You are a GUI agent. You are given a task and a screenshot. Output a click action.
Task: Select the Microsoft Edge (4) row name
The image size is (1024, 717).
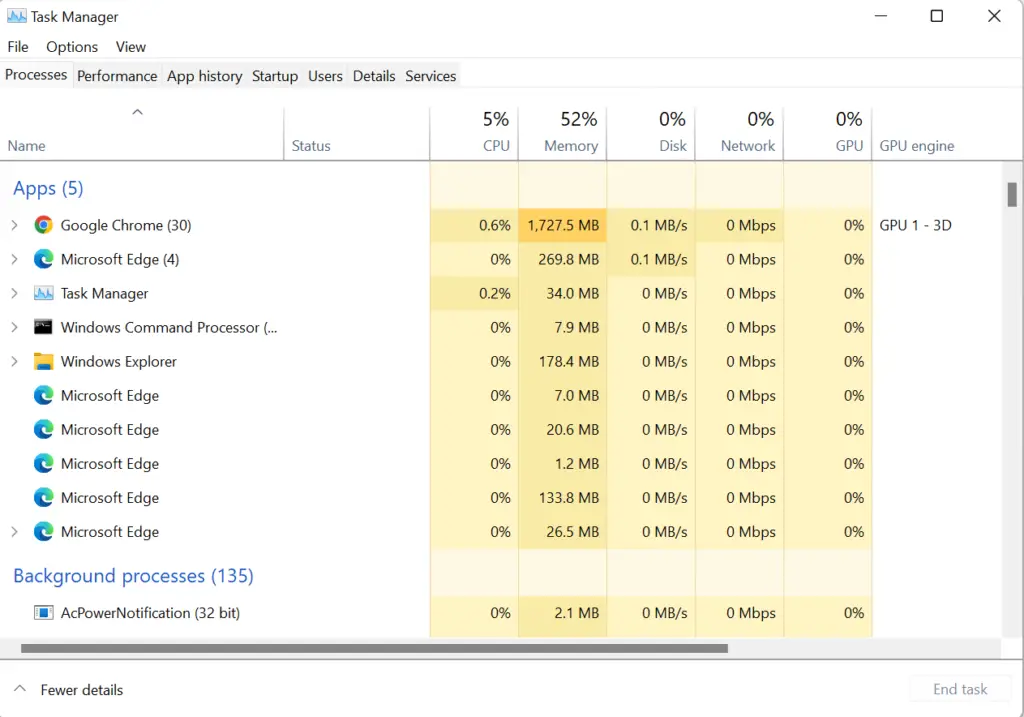[120, 260]
